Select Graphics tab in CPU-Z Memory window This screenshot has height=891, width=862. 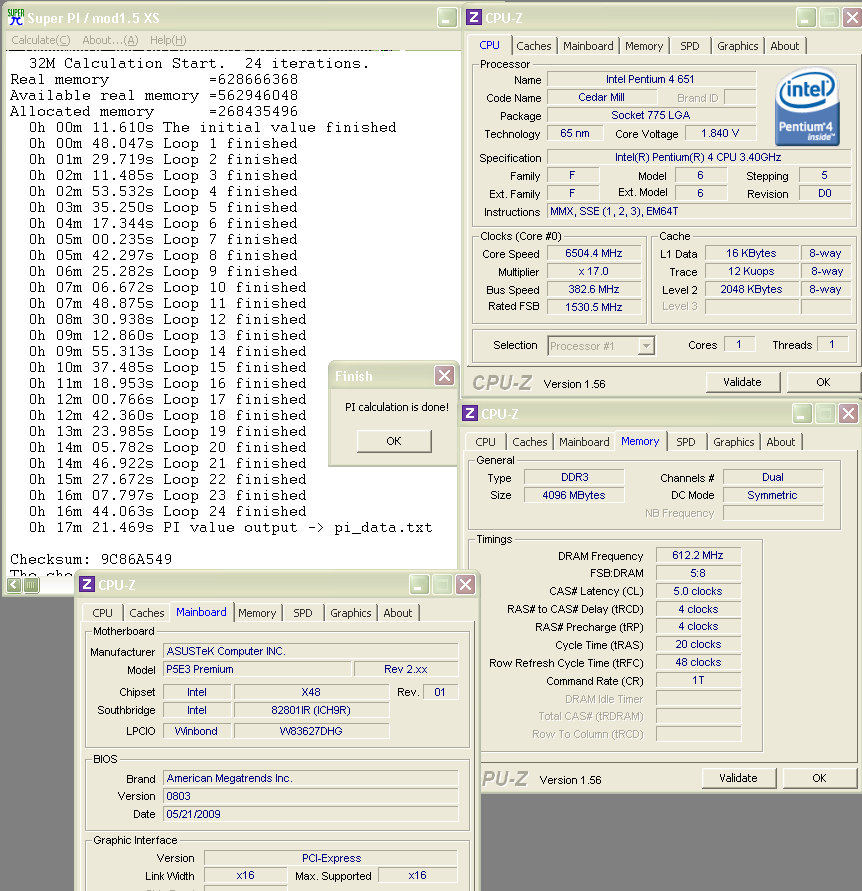point(734,442)
